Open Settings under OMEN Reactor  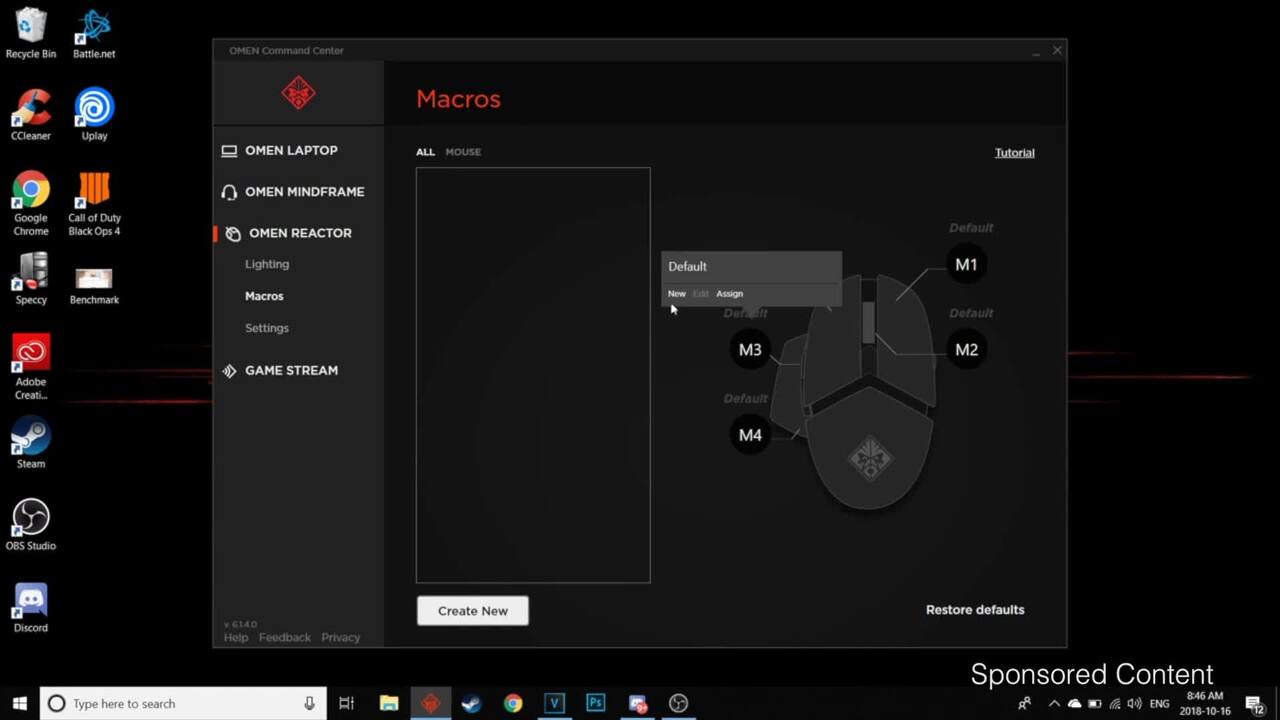click(267, 328)
